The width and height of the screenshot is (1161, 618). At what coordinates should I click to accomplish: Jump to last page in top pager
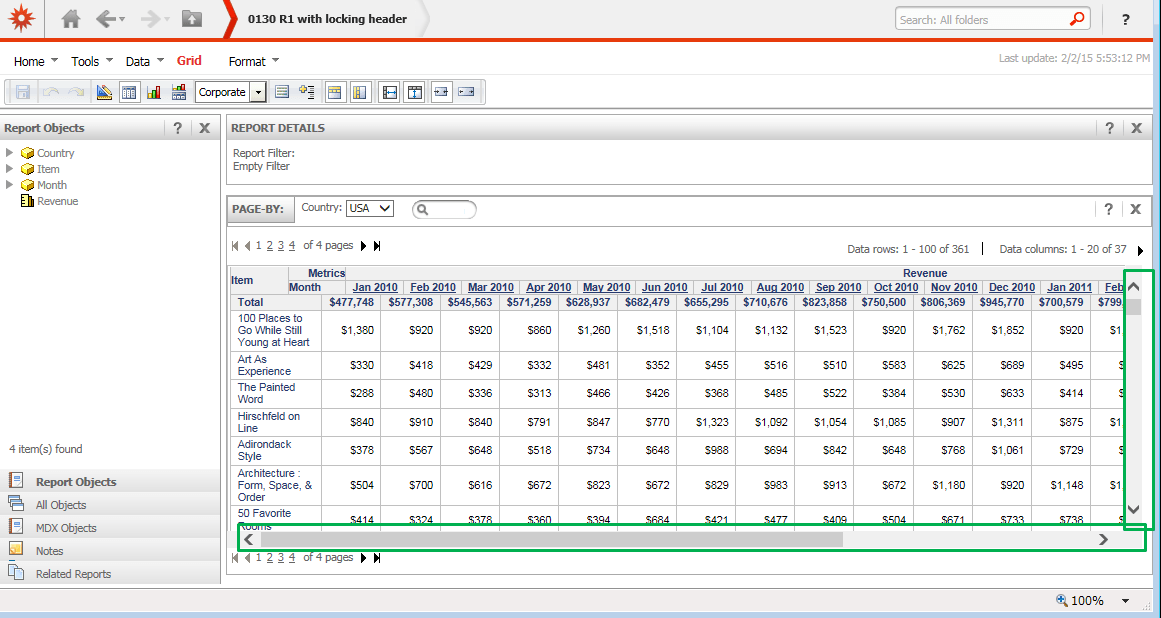377,246
